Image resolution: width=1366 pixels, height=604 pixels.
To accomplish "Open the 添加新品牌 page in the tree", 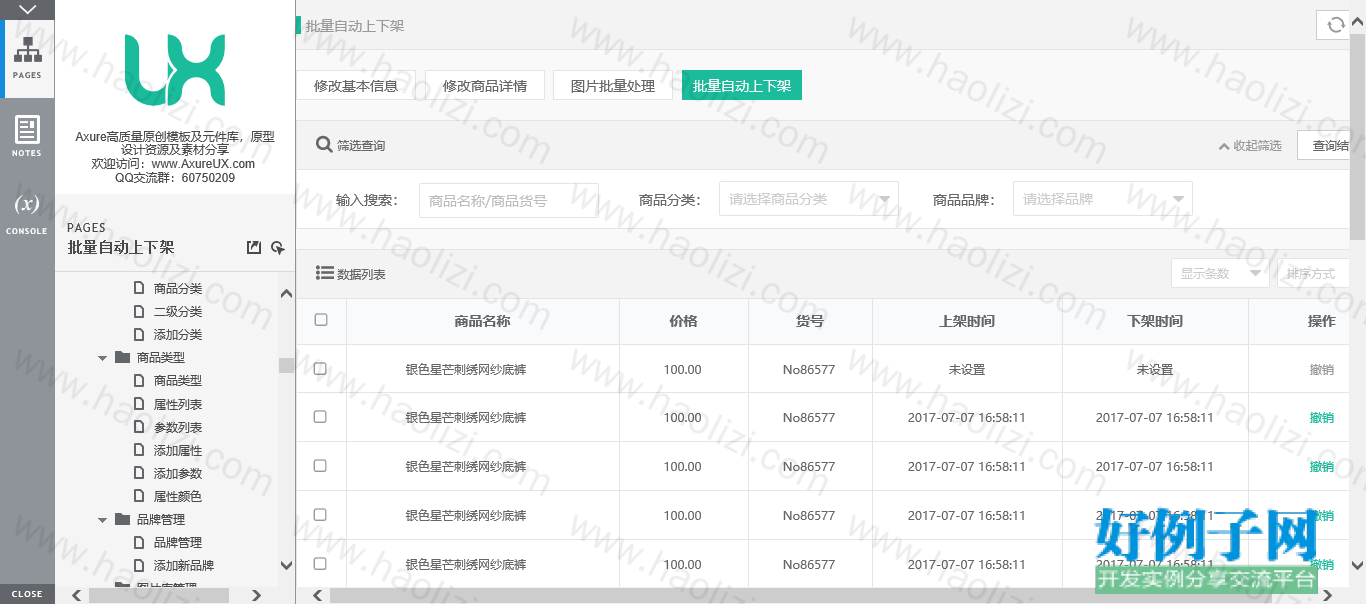I will pyautogui.click(x=184, y=565).
